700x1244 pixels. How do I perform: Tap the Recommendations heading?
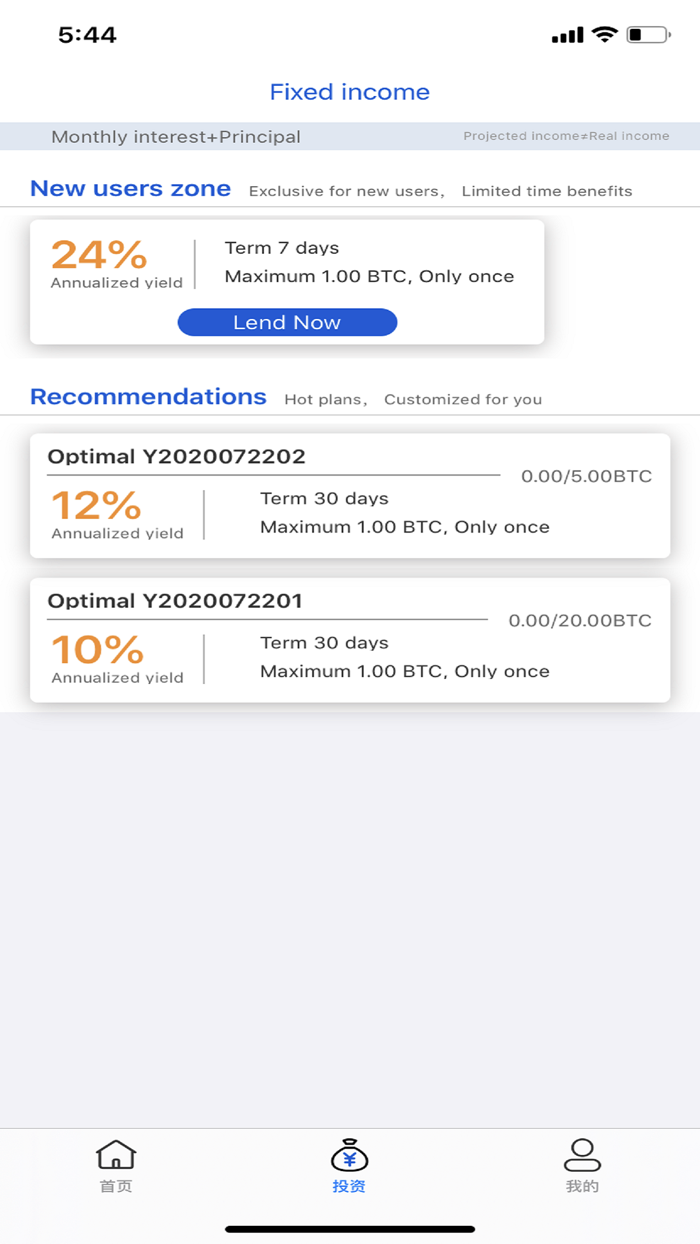pos(148,397)
